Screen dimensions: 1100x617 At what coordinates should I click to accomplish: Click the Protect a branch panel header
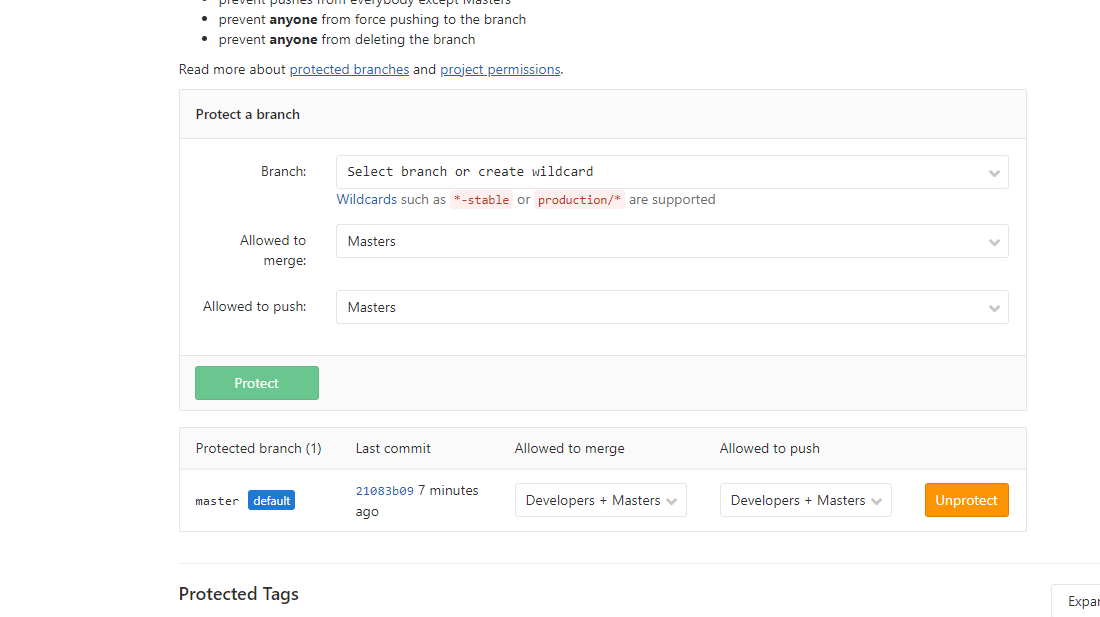click(x=248, y=114)
